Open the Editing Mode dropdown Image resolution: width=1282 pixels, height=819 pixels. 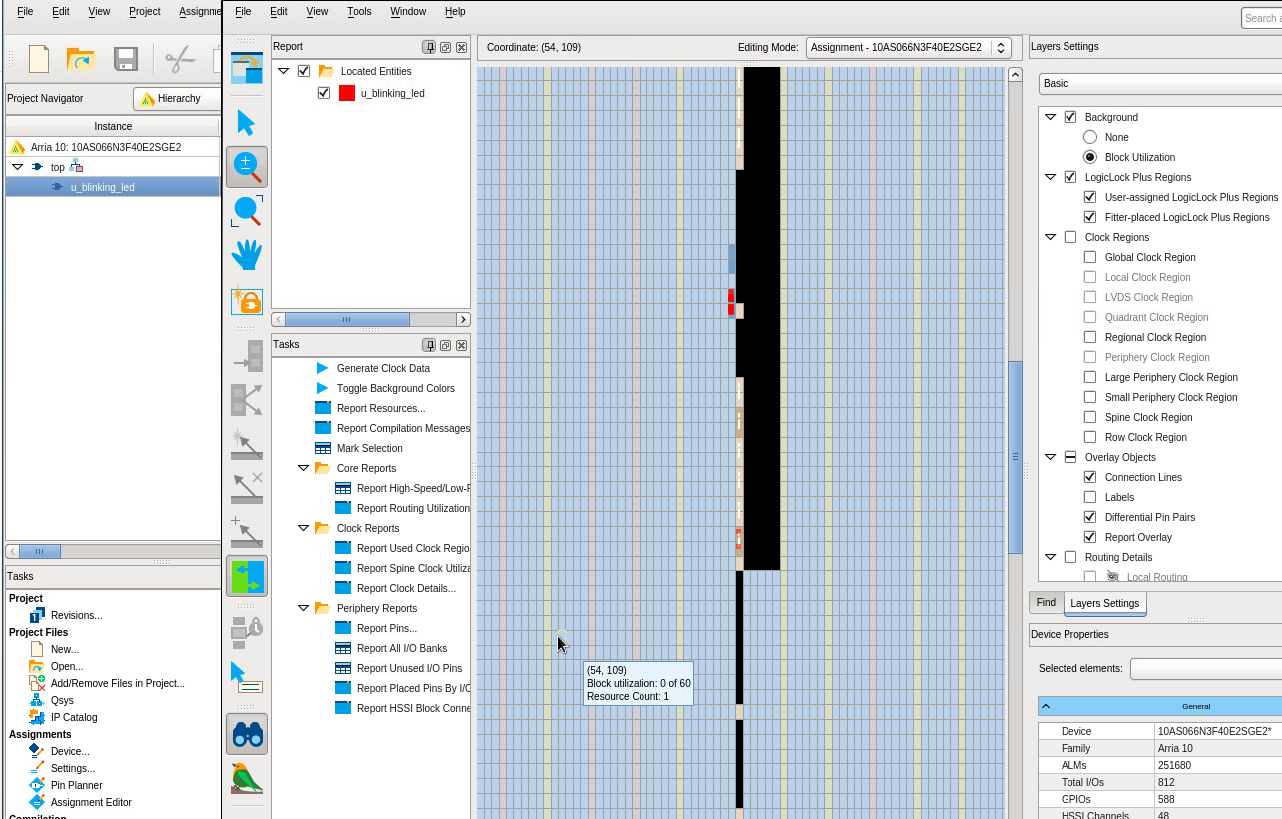coord(908,48)
